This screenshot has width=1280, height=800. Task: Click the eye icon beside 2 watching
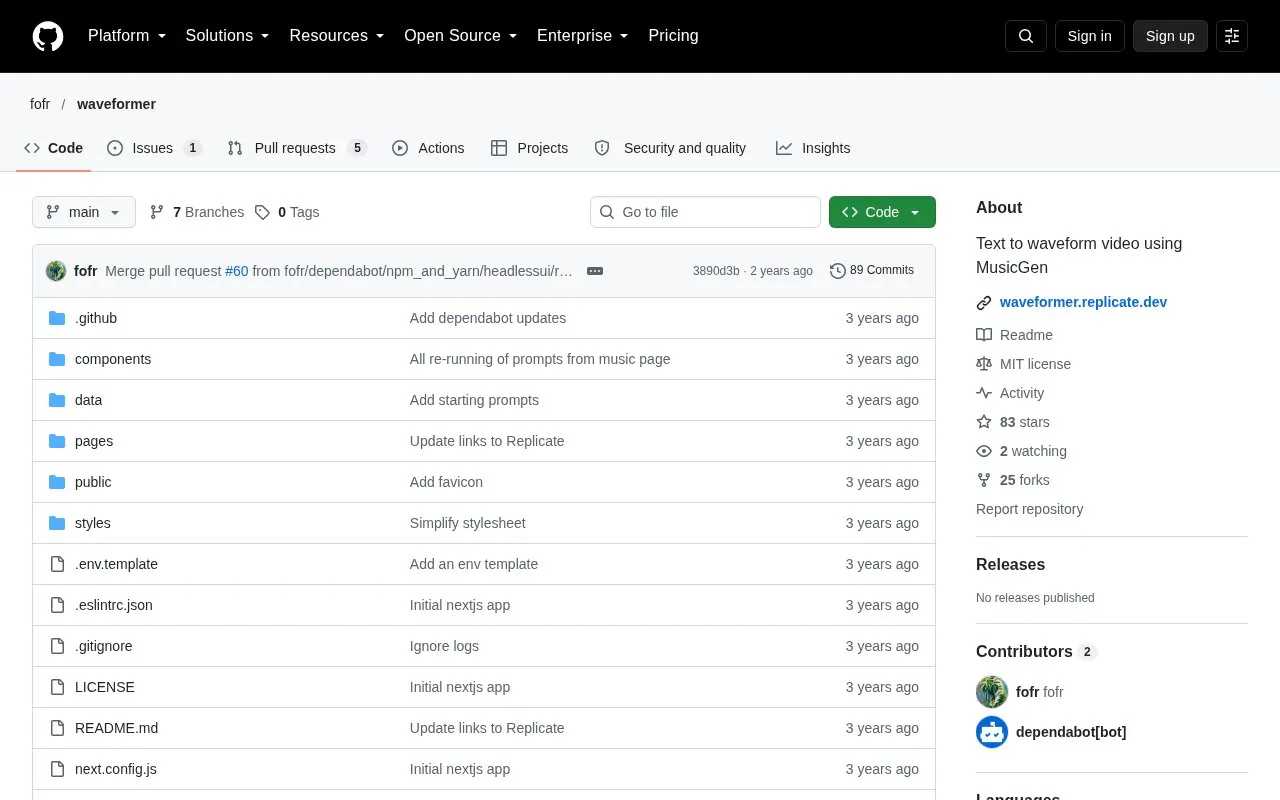(x=984, y=451)
